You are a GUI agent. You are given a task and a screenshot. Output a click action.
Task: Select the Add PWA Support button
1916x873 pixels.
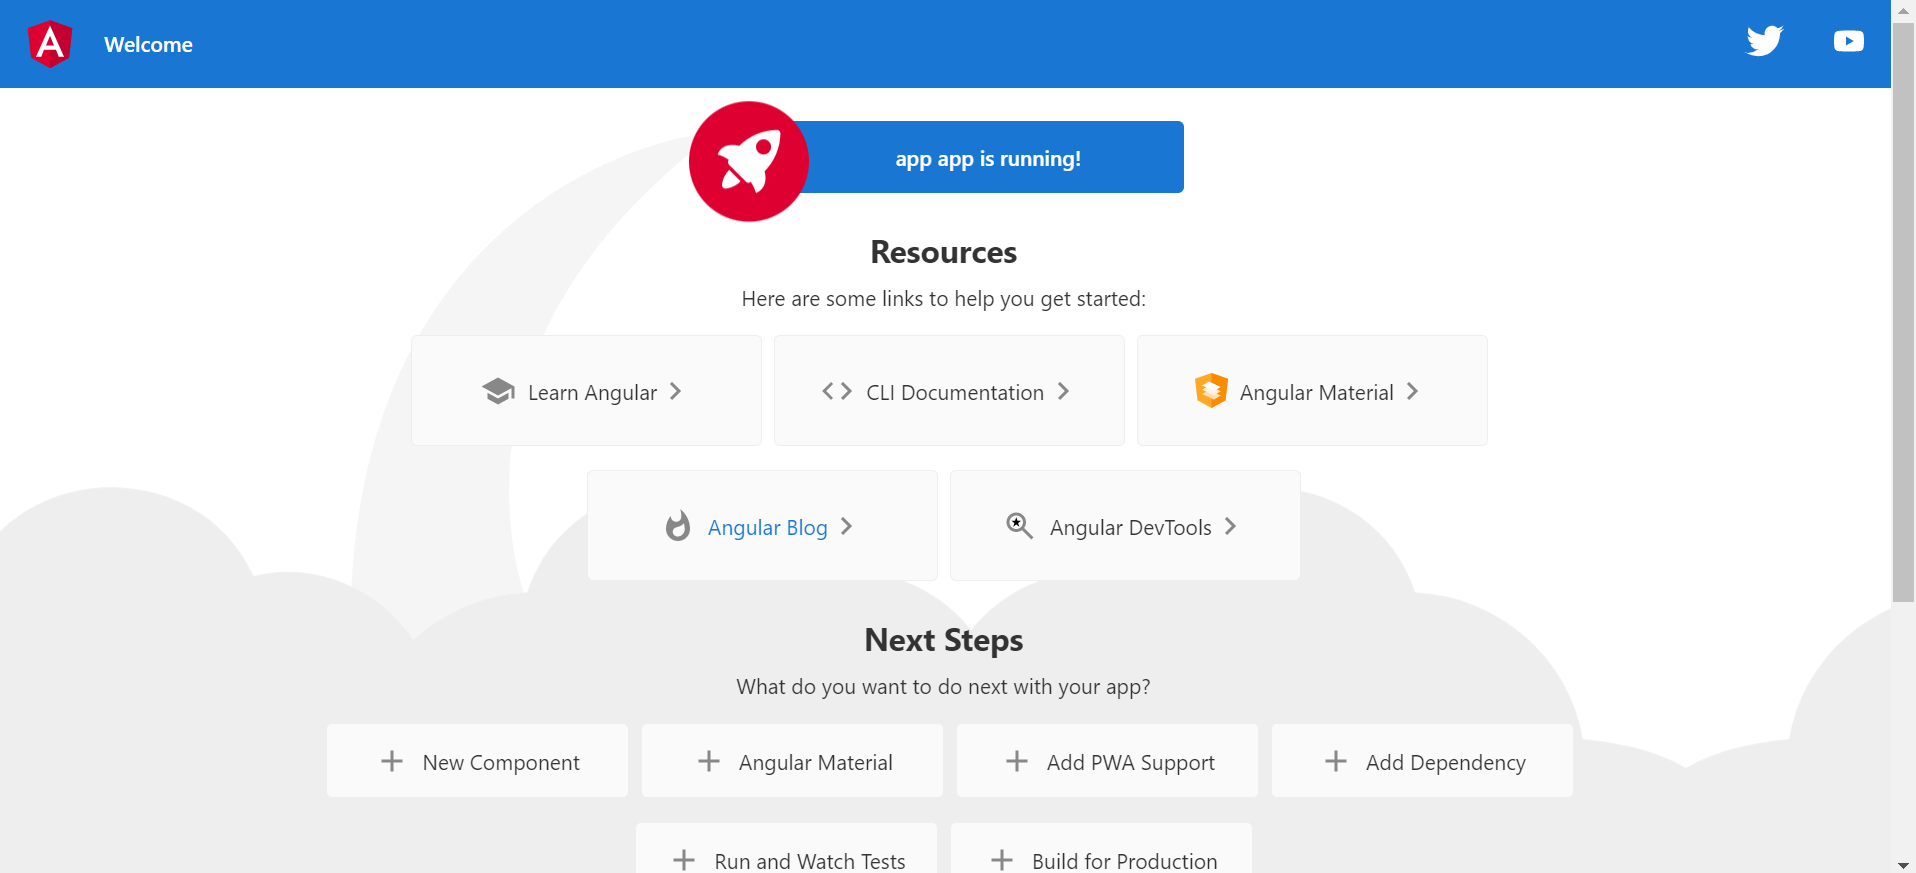pos(1107,761)
